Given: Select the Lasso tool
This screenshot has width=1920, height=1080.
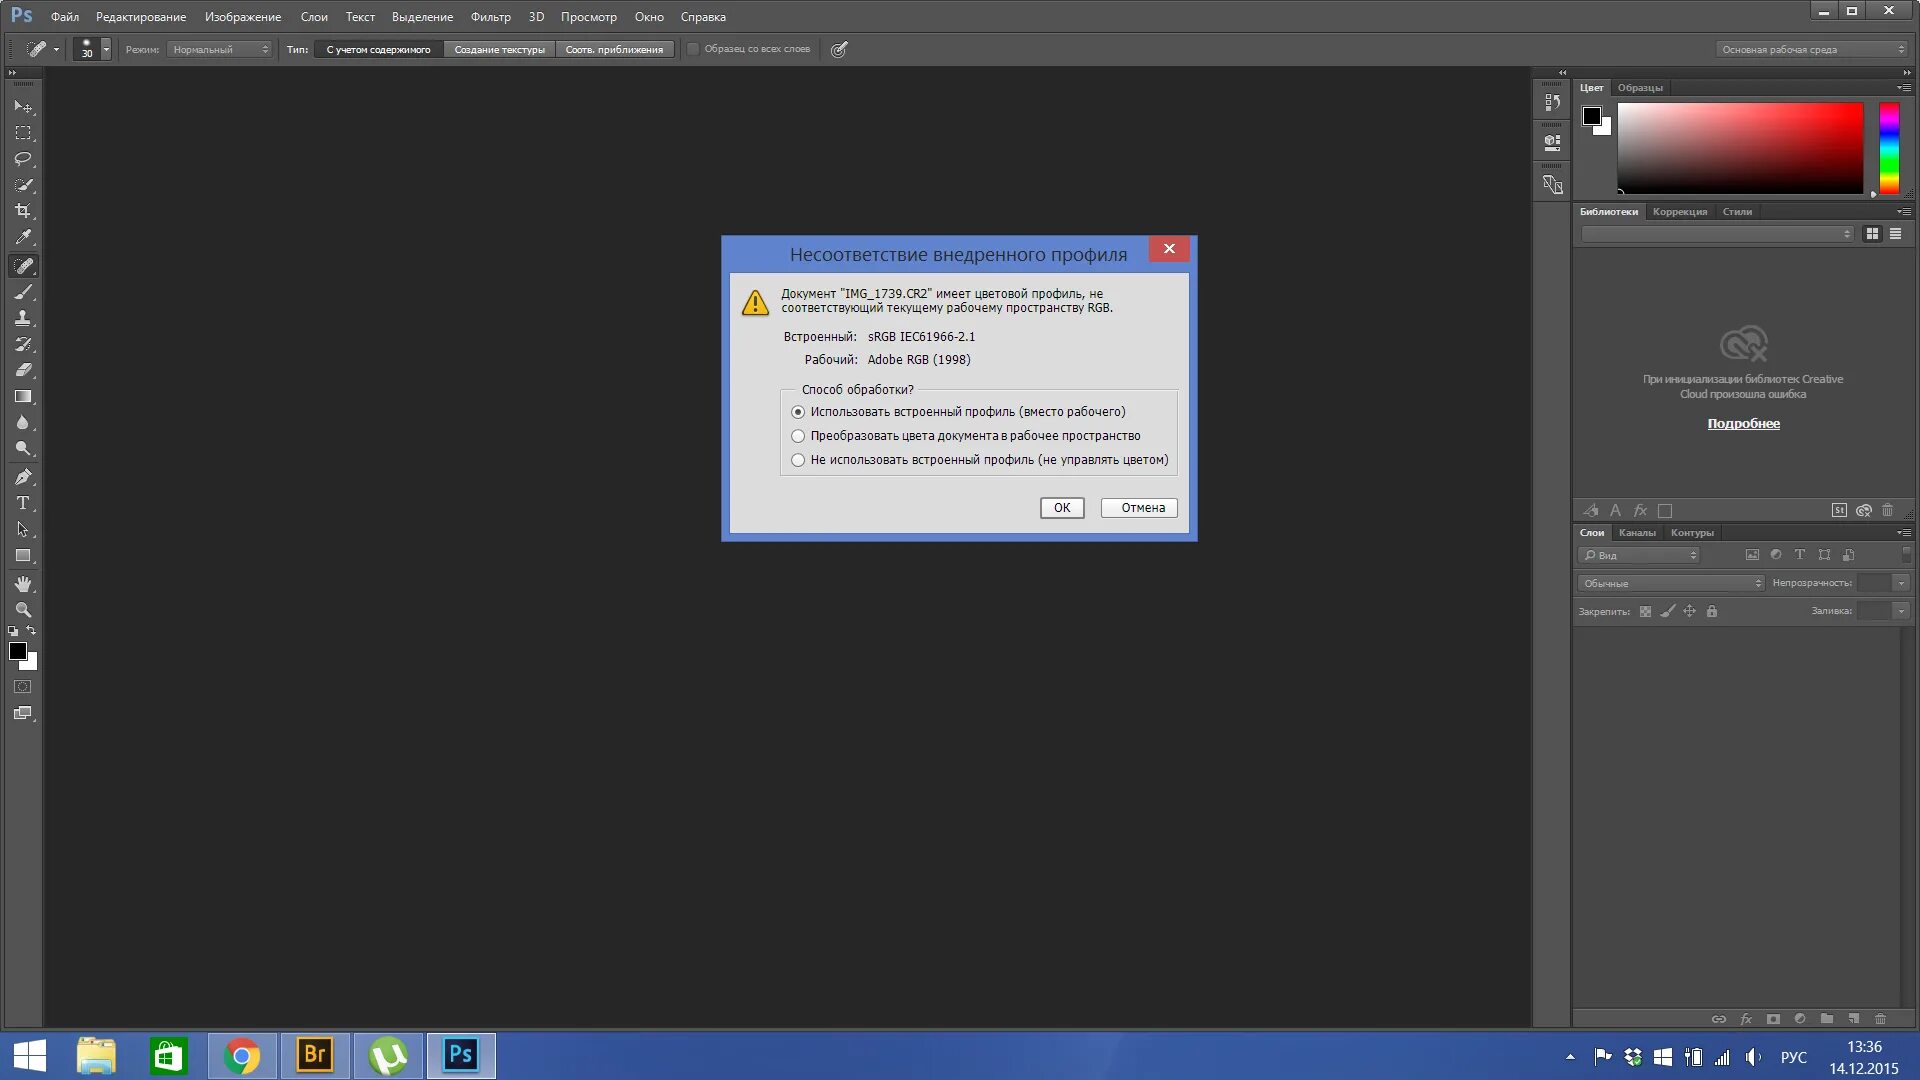Looking at the screenshot, I should (22, 159).
